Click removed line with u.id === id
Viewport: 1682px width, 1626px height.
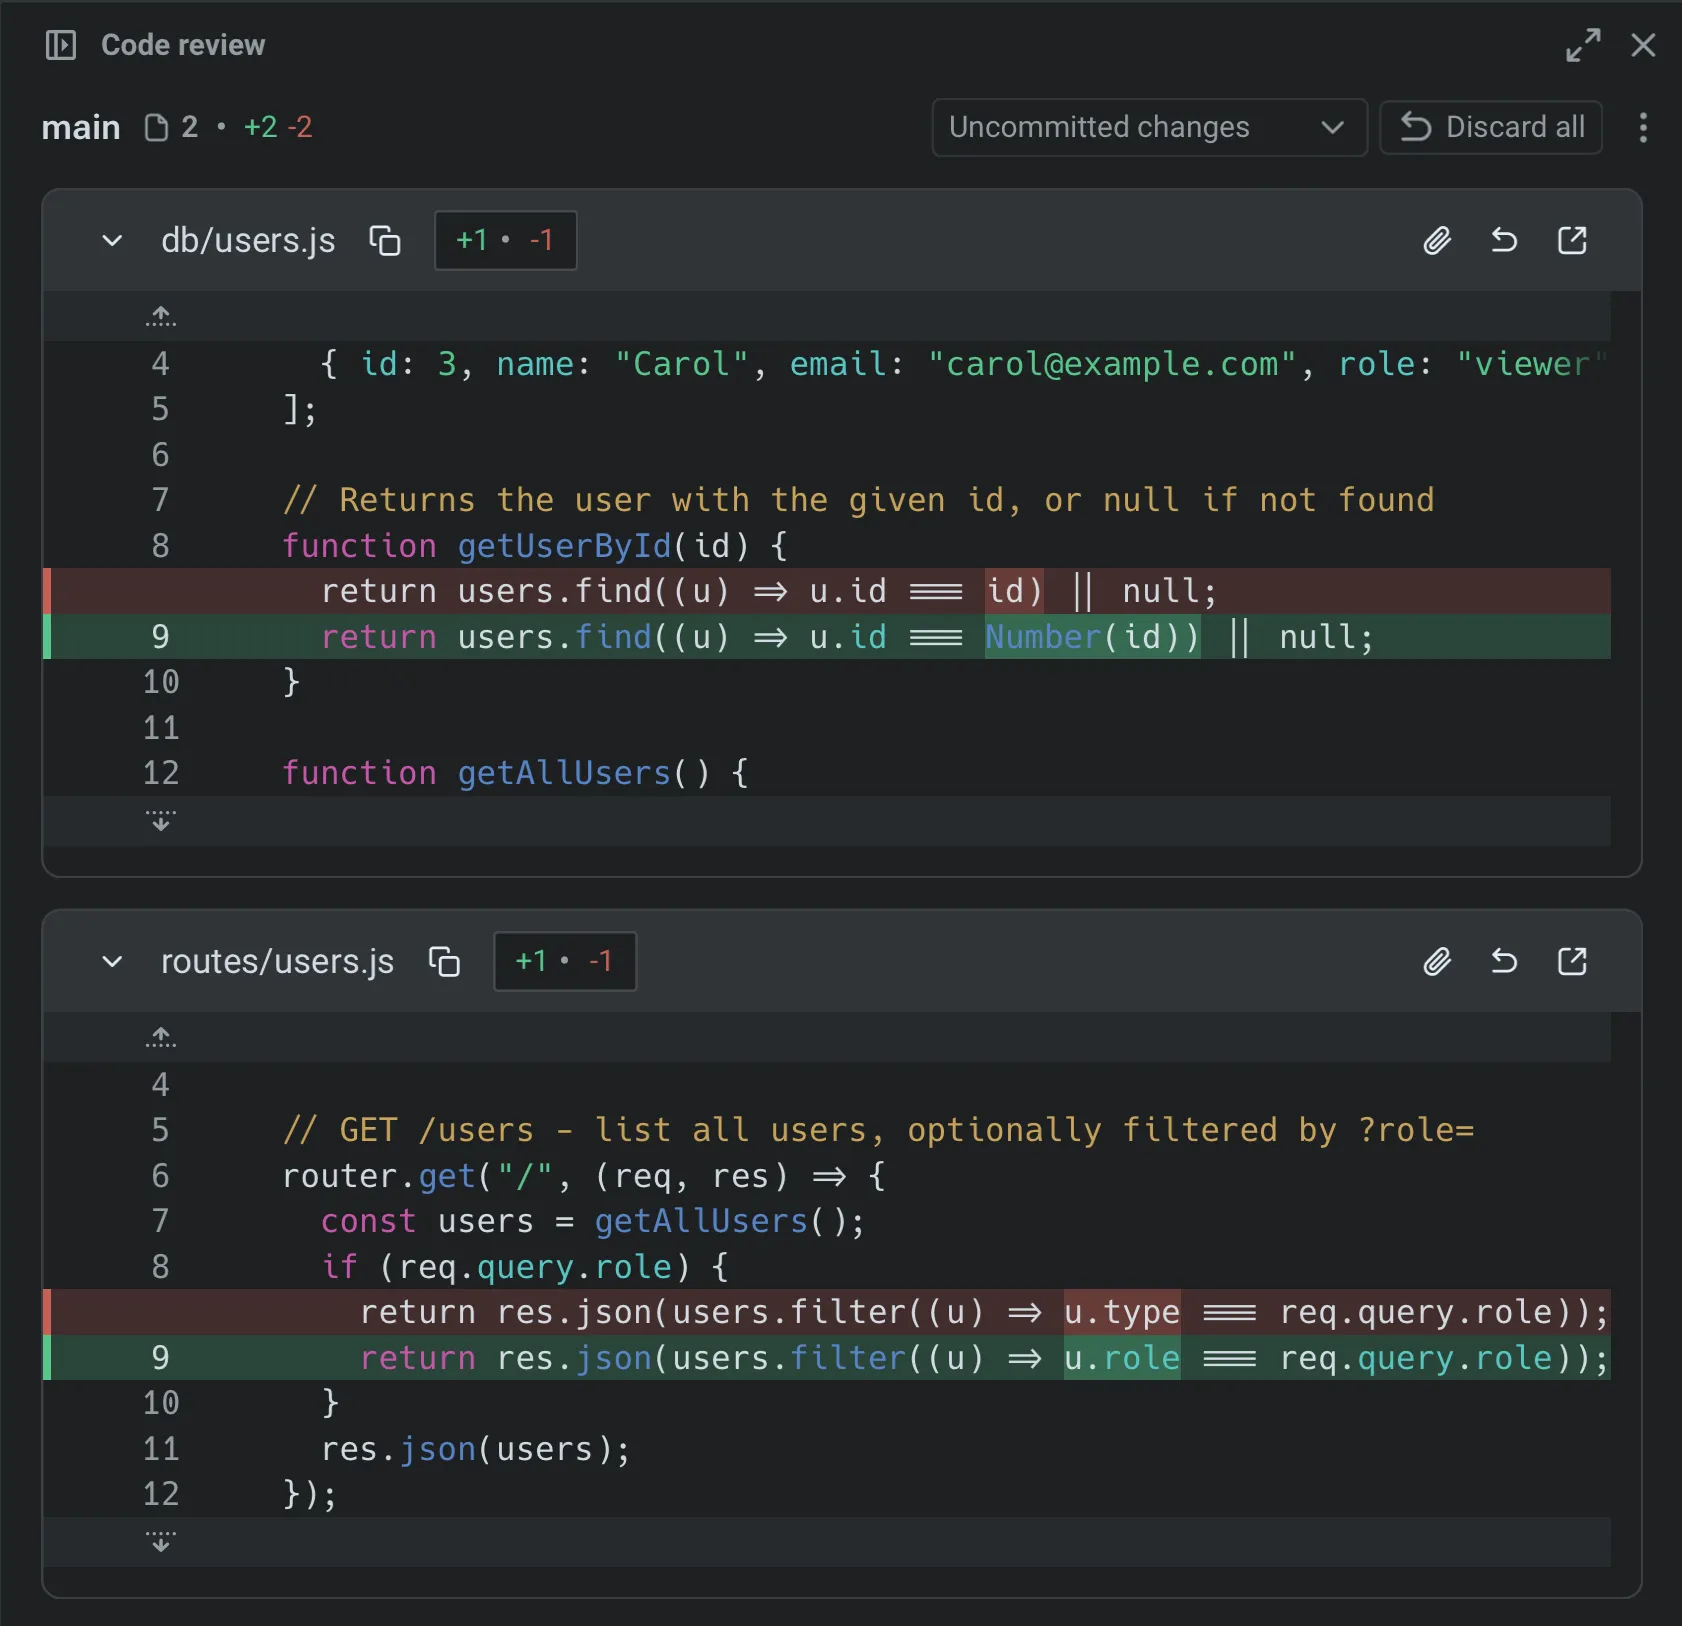[x=827, y=591]
